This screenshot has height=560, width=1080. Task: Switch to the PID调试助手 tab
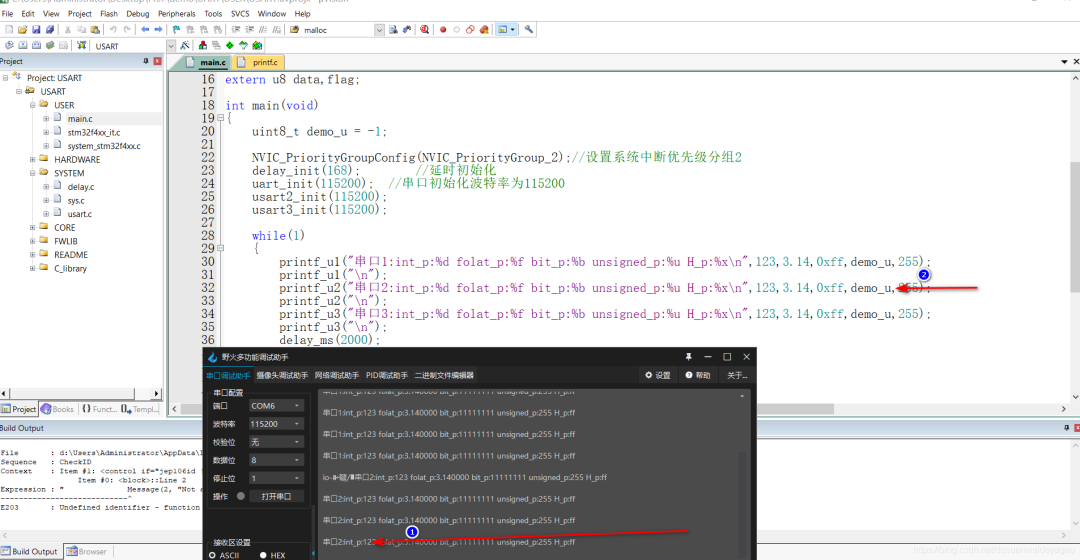point(386,375)
